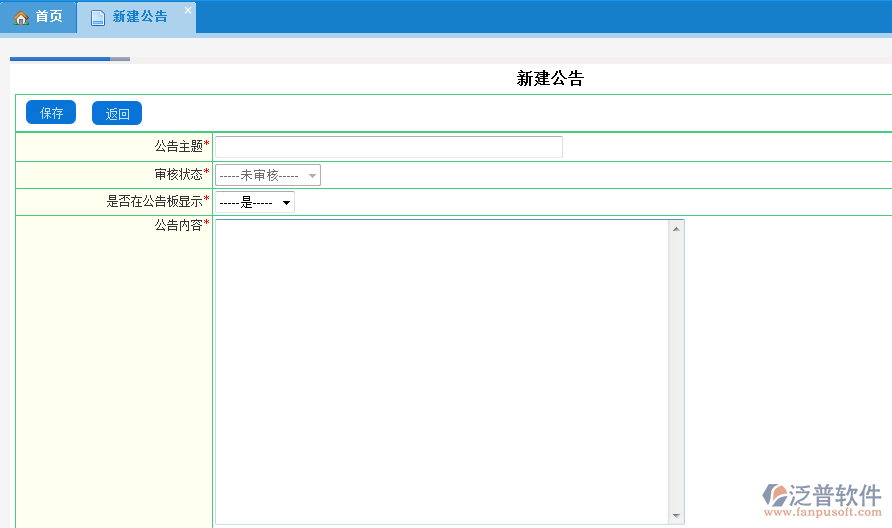The image size is (892, 528).
Task: Click the 公告主题 field label
Action: tap(179, 147)
